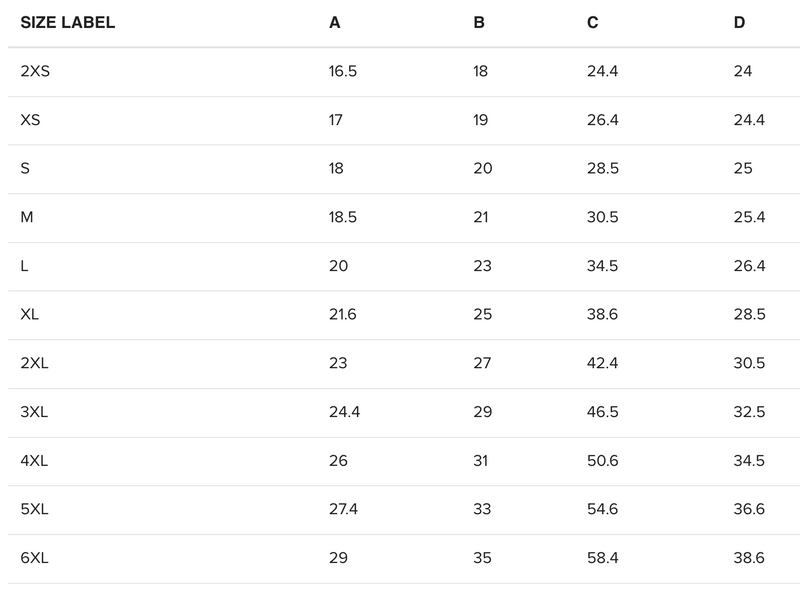The height and width of the screenshot is (591, 800).
Task: Select column header A
Action: pyautogui.click(x=335, y=22)
